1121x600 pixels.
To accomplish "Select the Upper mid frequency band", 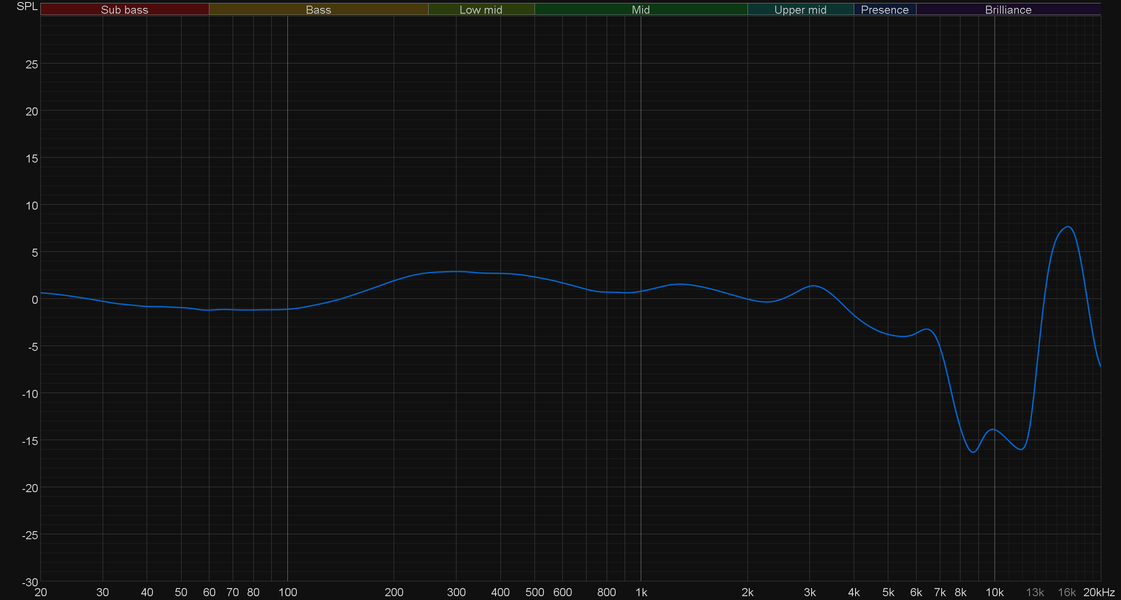I will point(800,9).
